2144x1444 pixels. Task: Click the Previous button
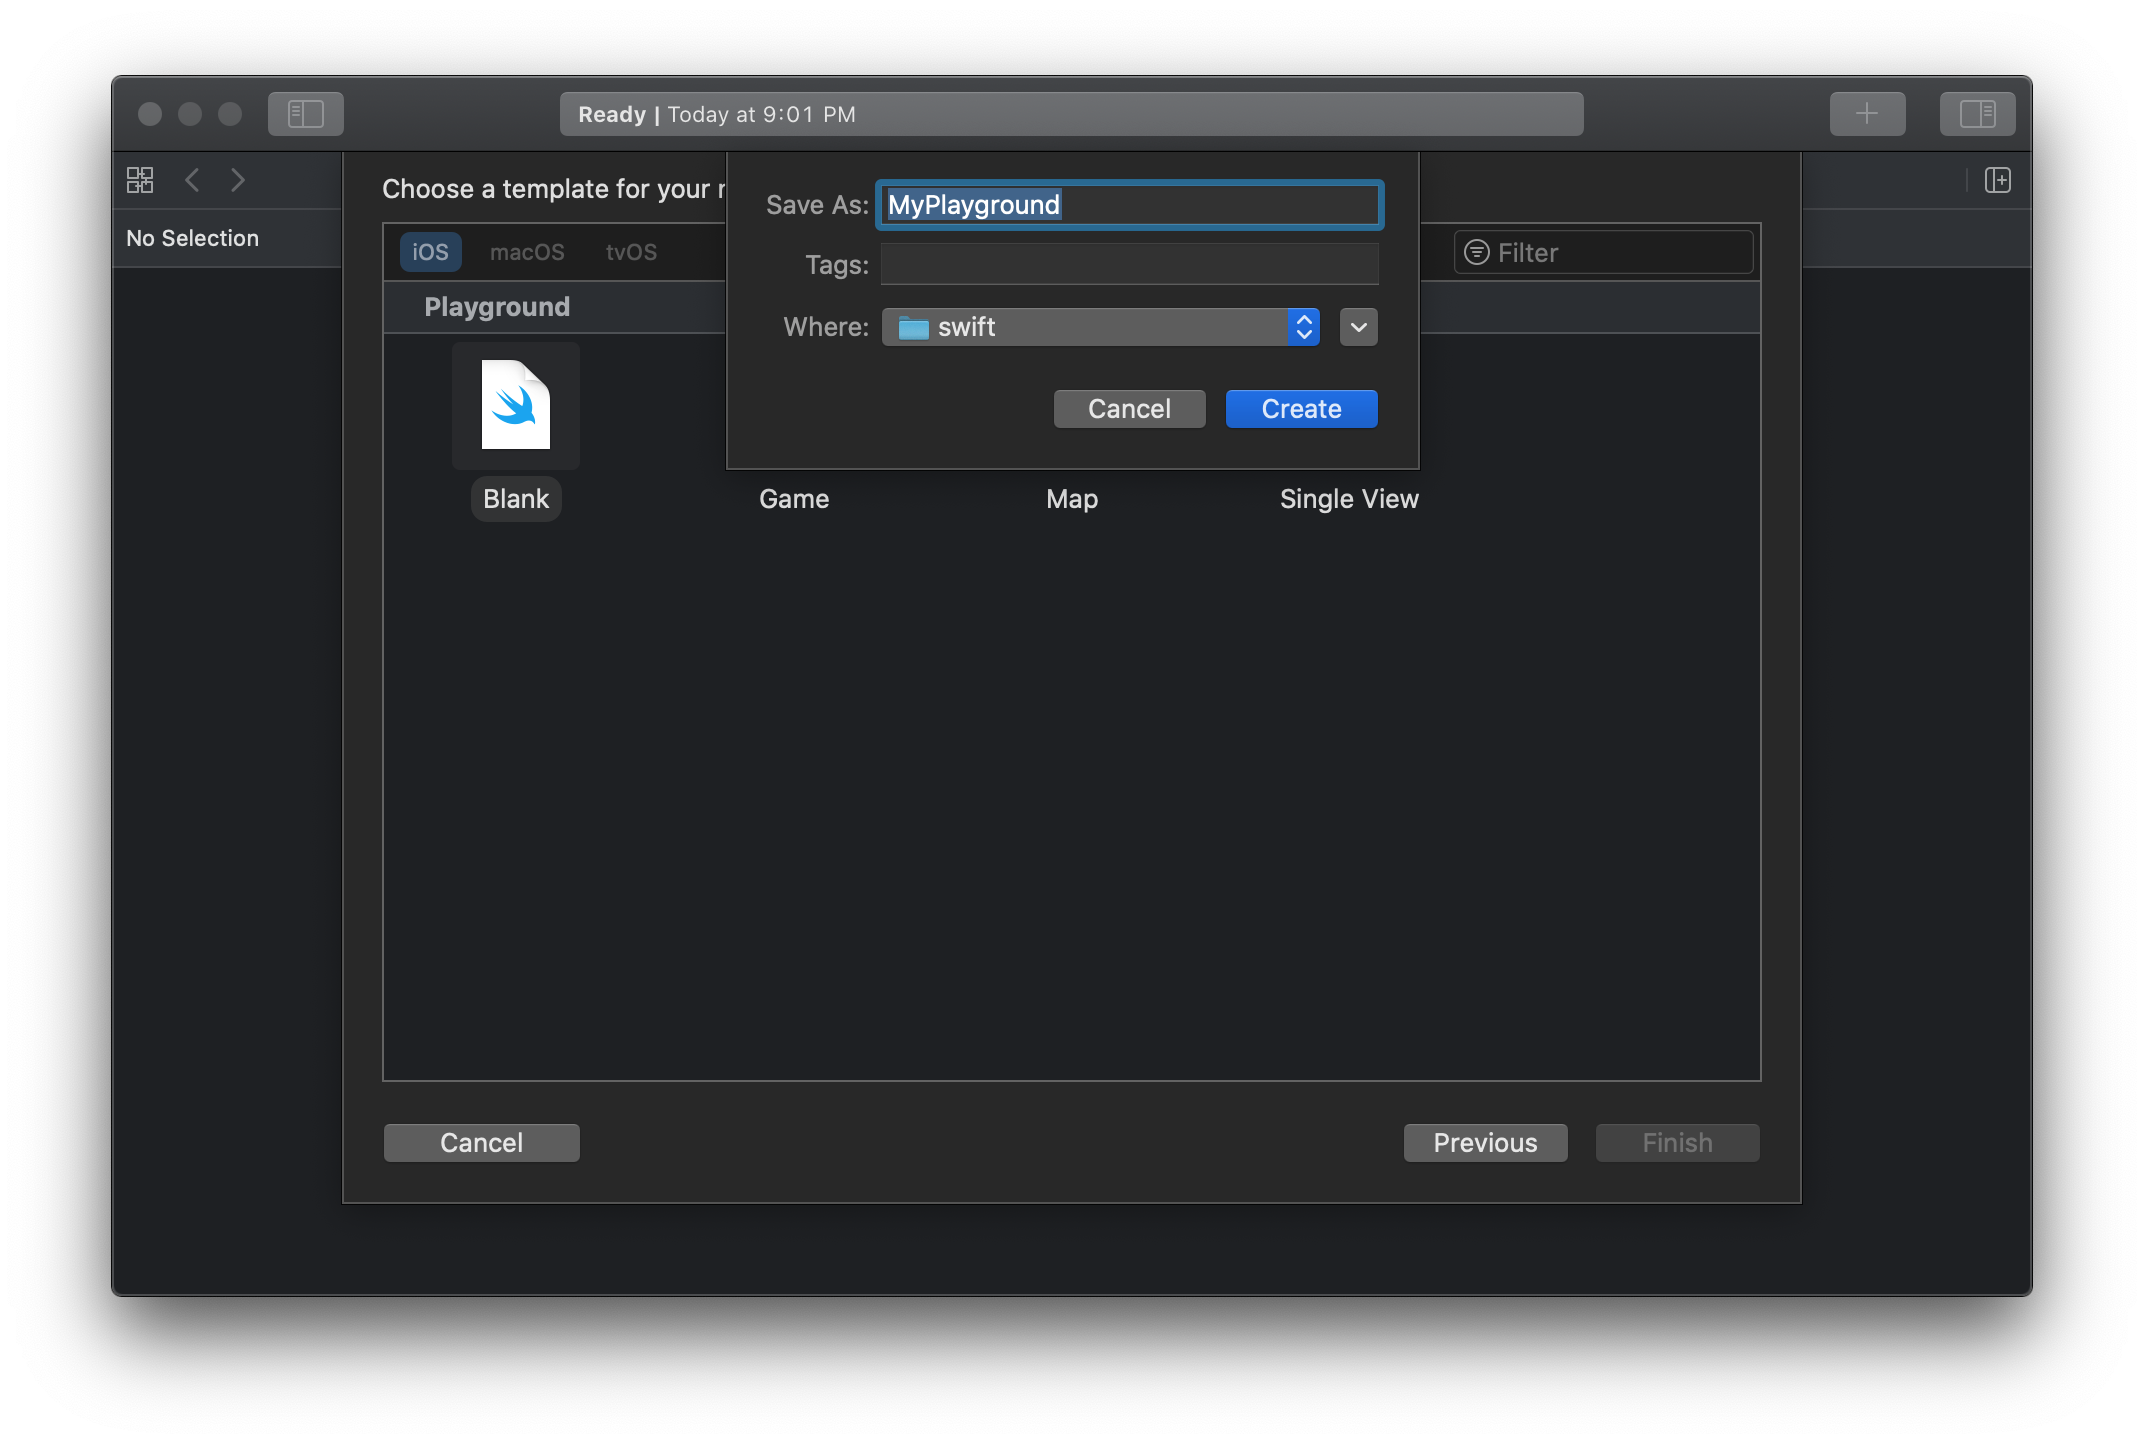coord(1485,1143)
